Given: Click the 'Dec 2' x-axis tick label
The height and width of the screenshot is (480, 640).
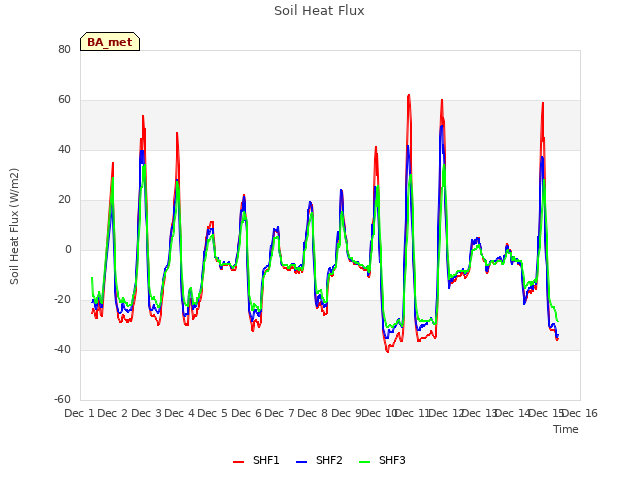Looking at the screenshot, I should pyautogui.click(x=113, y=413).
